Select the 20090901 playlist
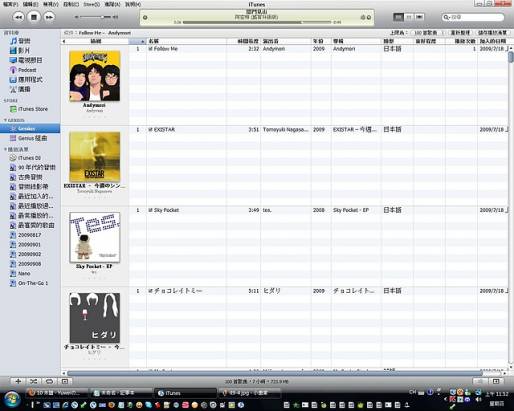The image size is (514, 411). click(x=25, y=245)
